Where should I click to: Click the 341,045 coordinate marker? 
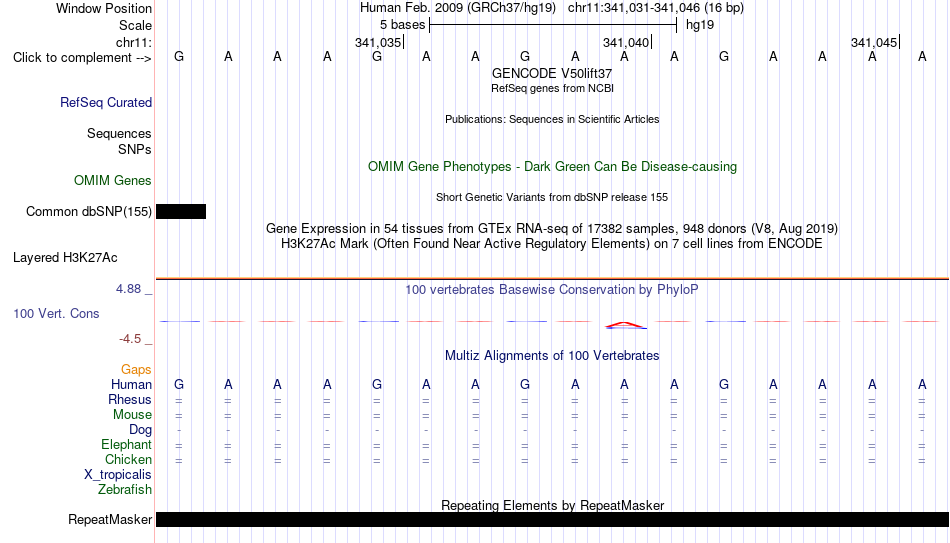click(x=874, y=42)
